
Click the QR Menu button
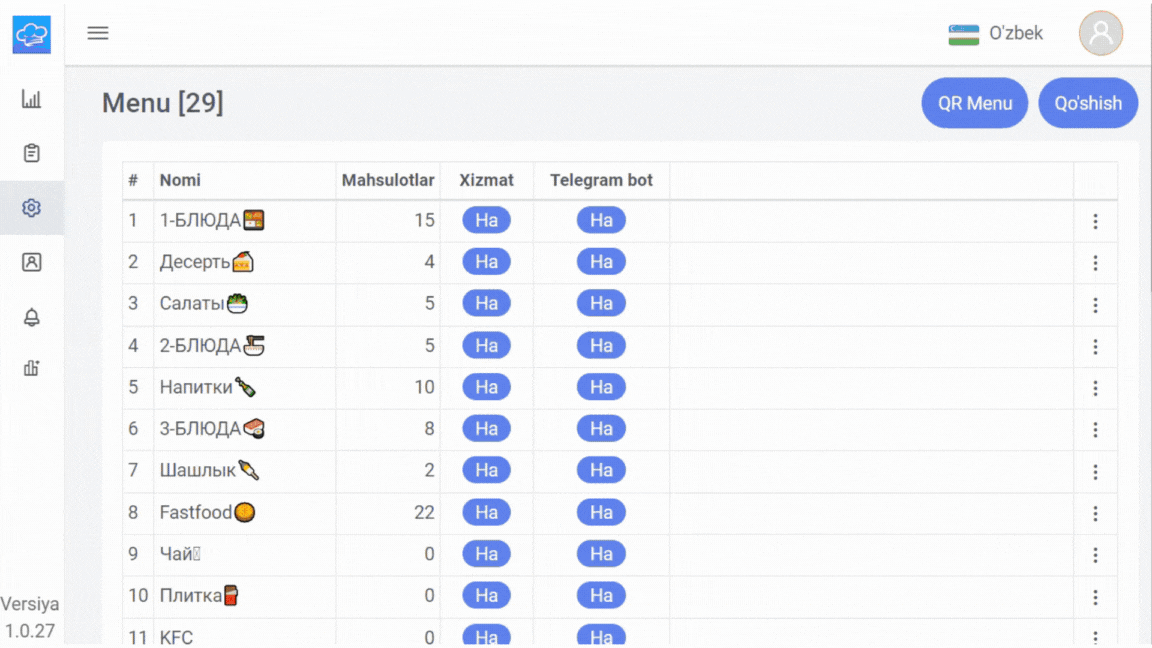coord(975,103)
